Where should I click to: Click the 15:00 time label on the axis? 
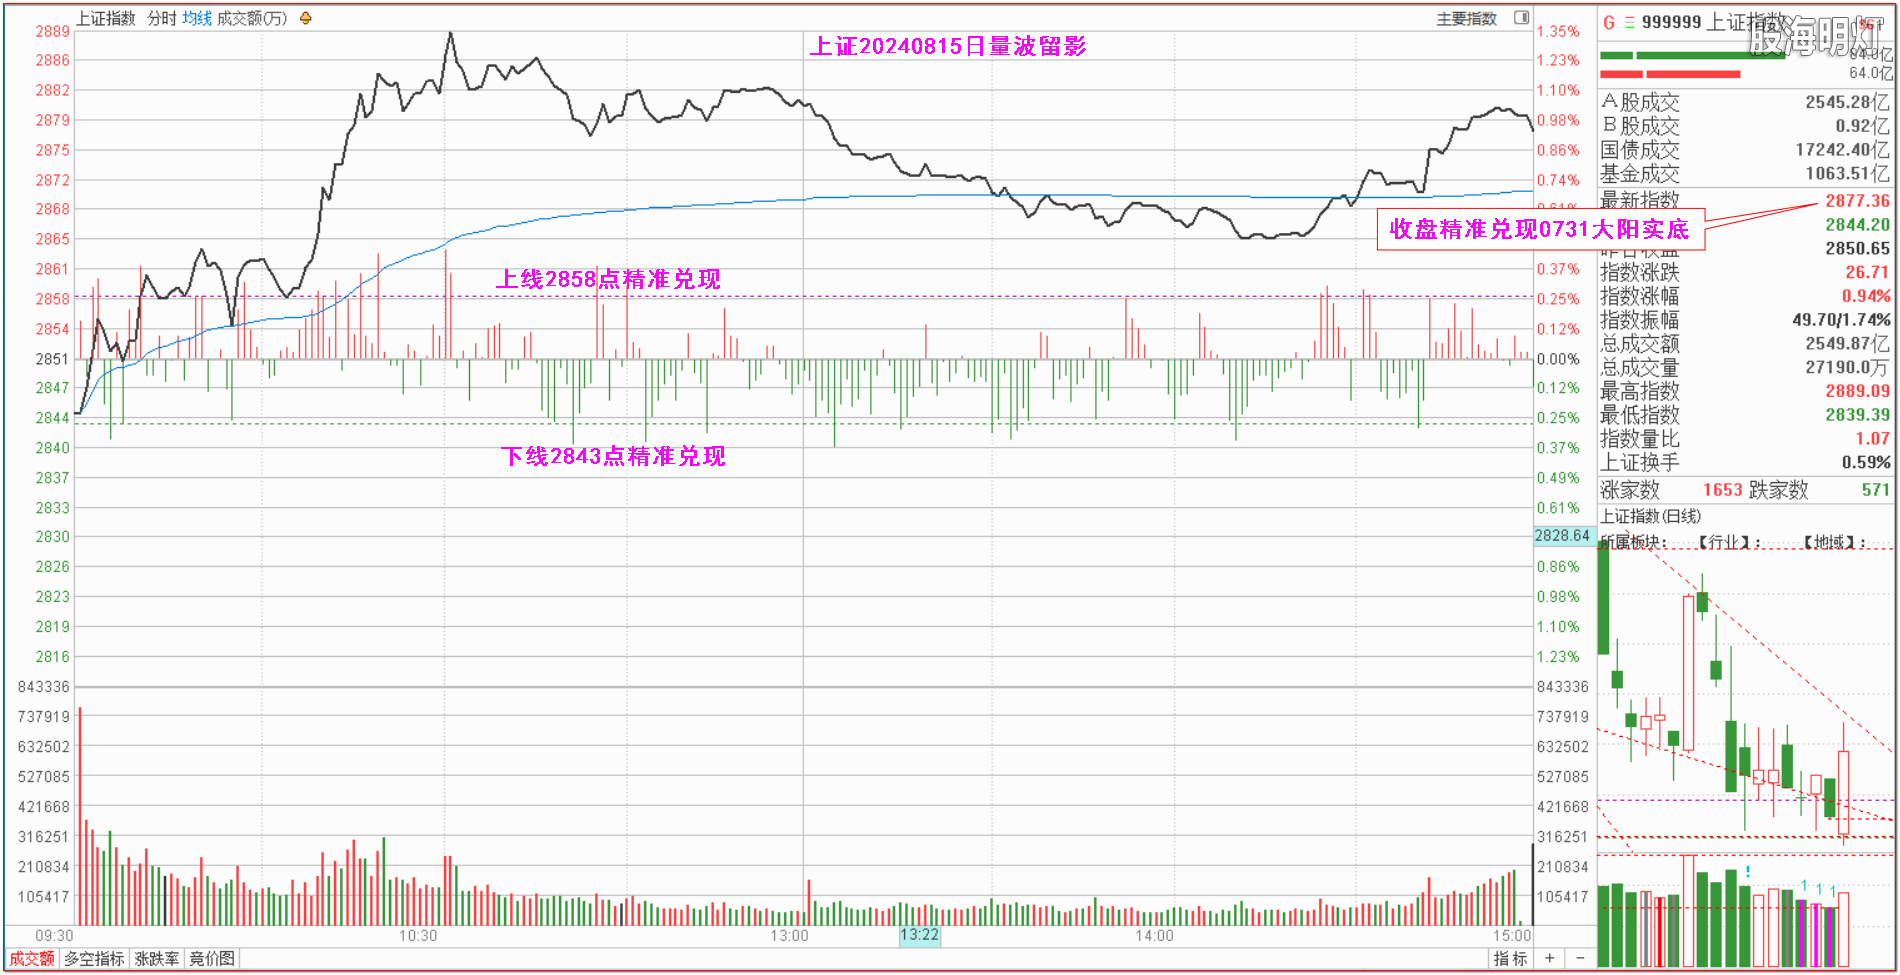[1512, 936]
